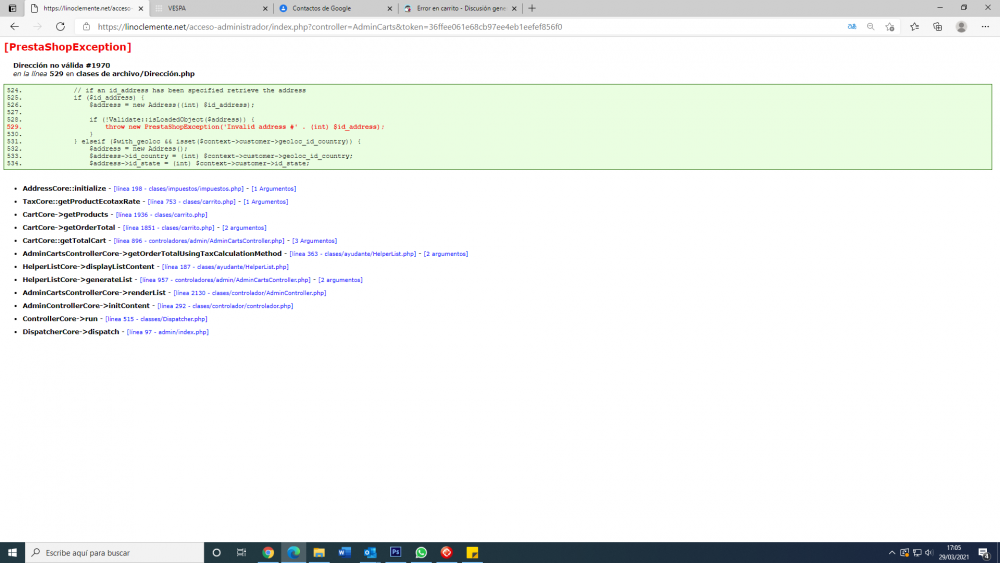Open the Windows Start menu
The height and width of the screenshot is (563, 1000).
click(x=12, y=552)
